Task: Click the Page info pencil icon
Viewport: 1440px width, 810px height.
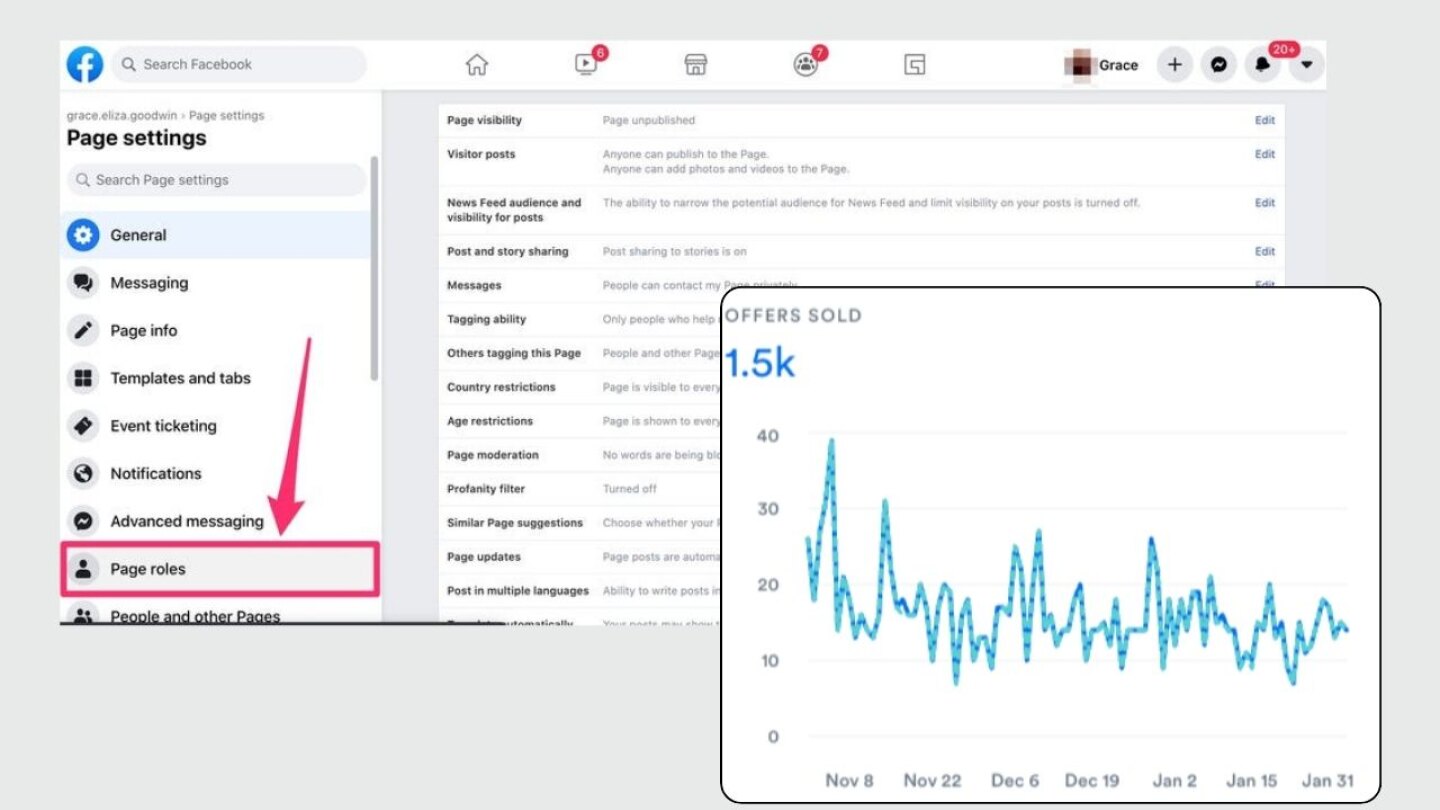Action: (83, 331)
